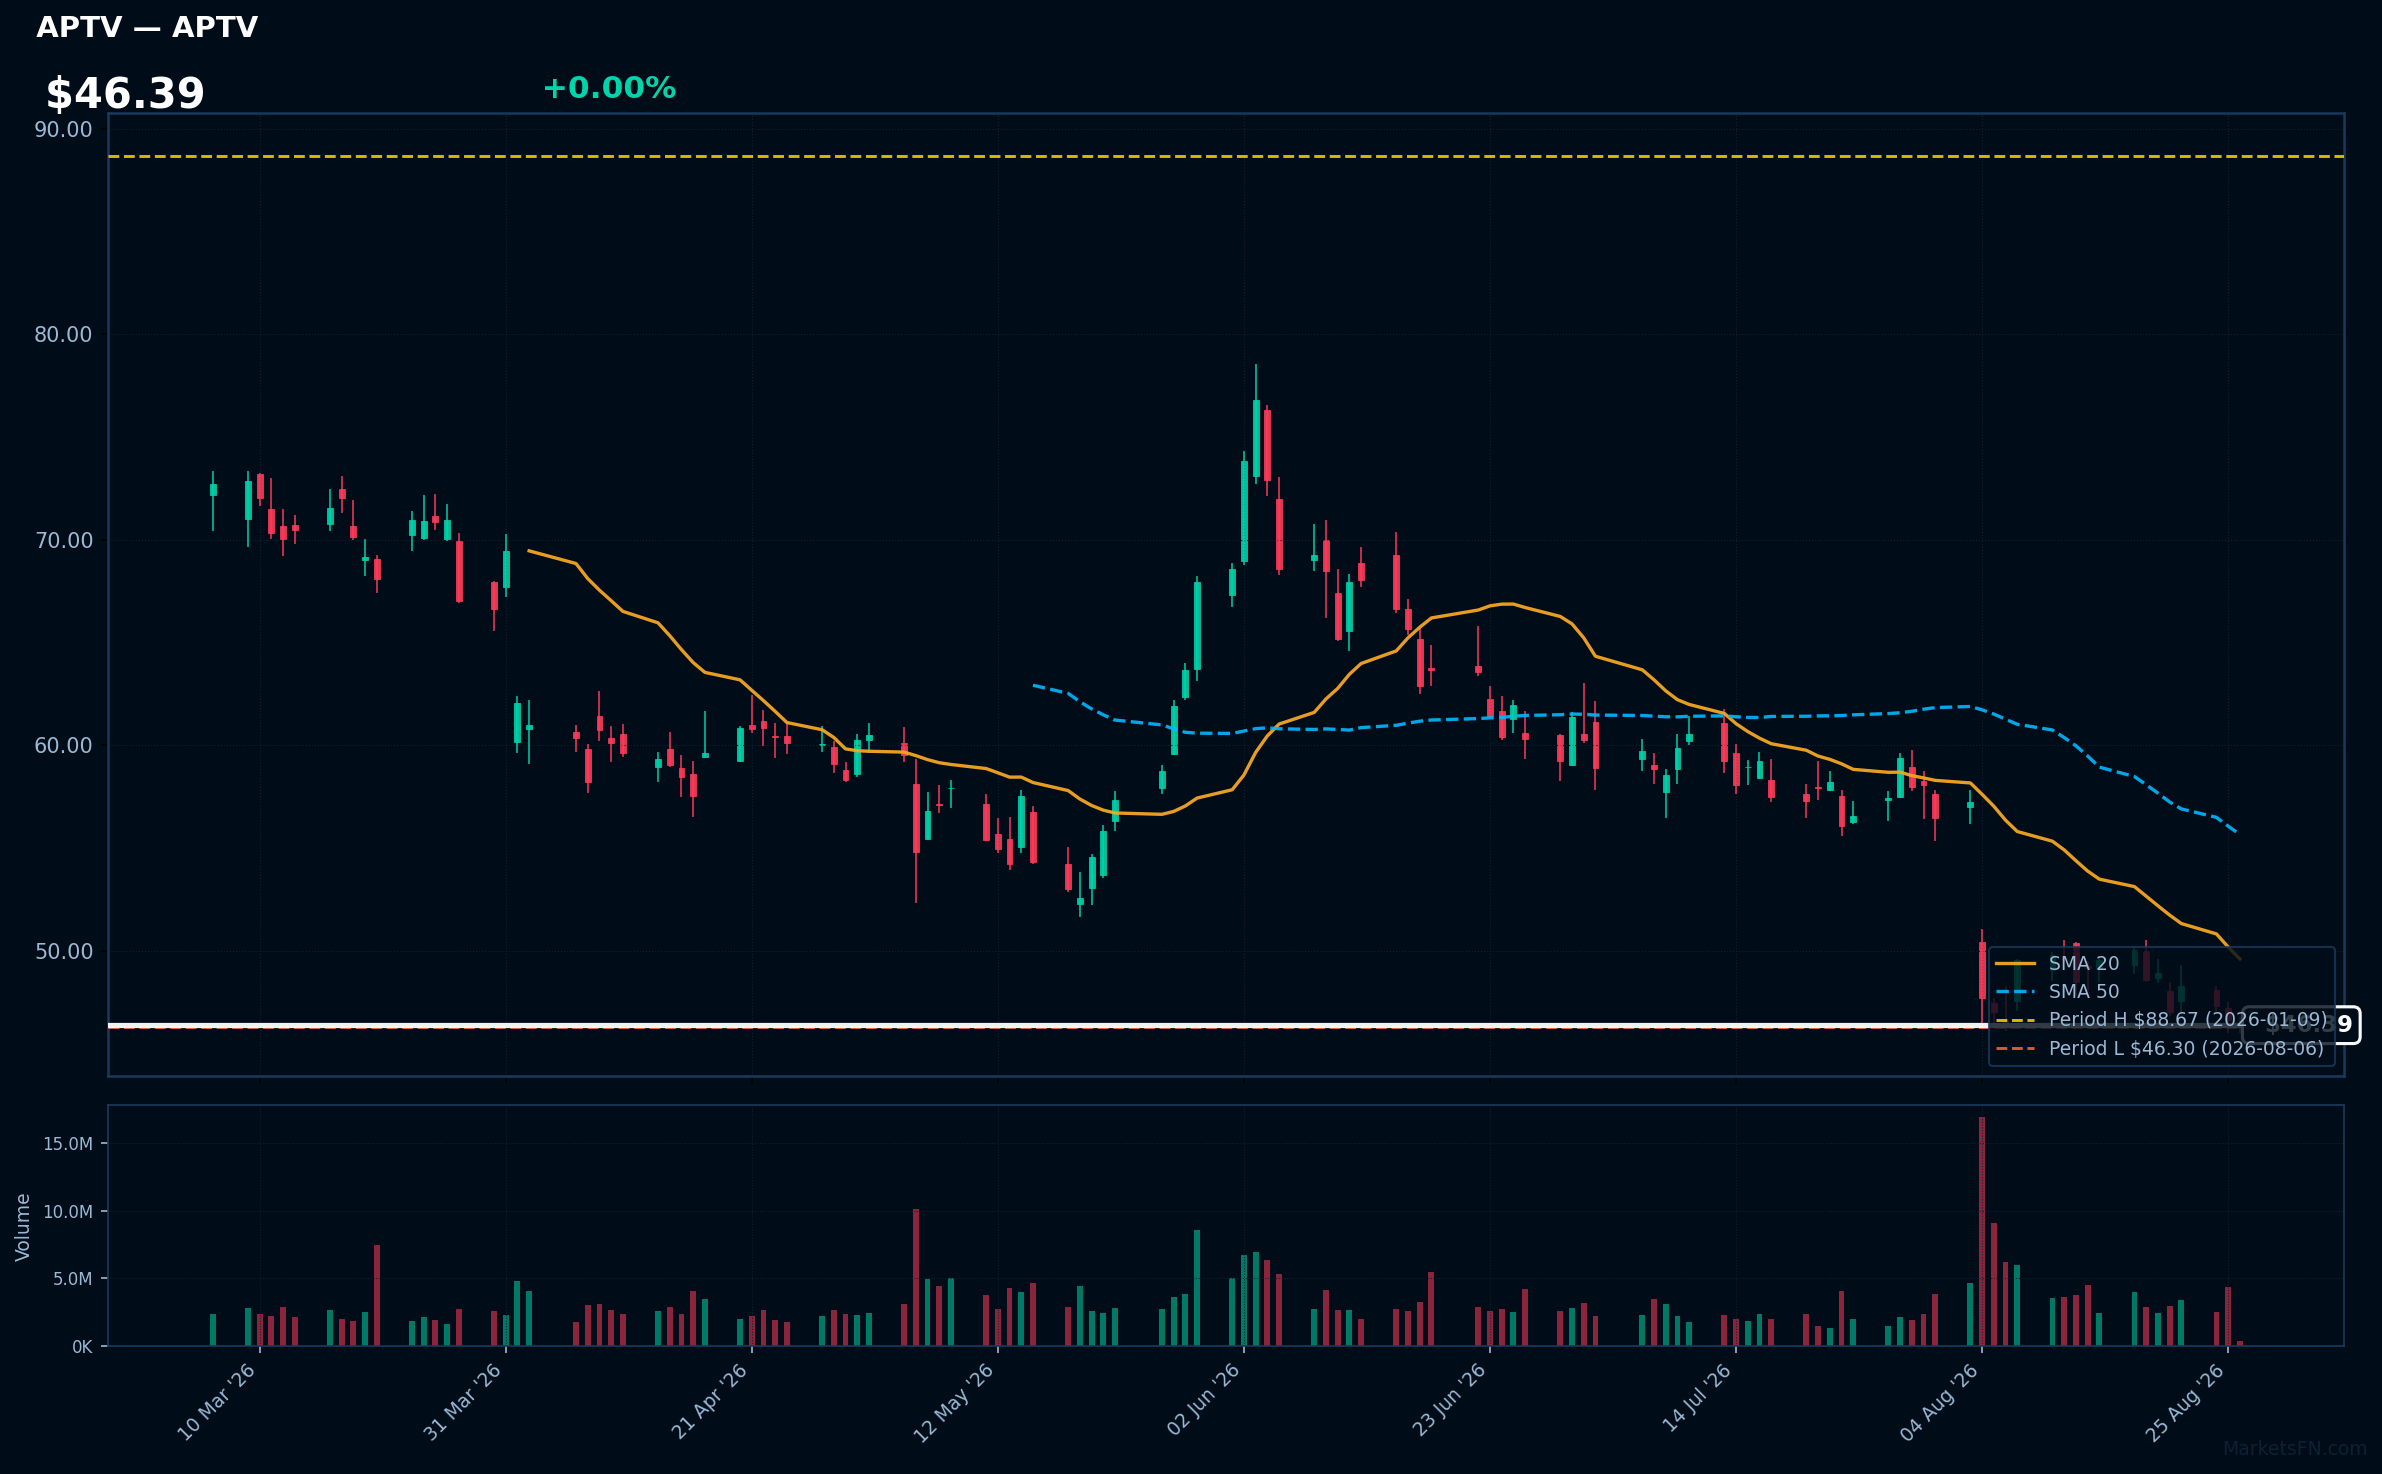Click the rotated "Volume" axis title
The width and height of the screenshot is (2382, 1474).
point(23,1227)
